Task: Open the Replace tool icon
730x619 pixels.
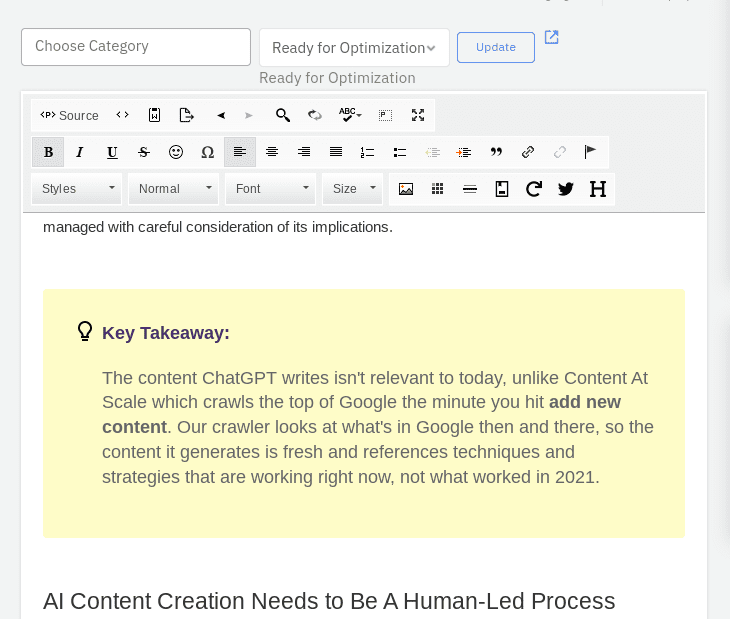Action: [315, 115]
